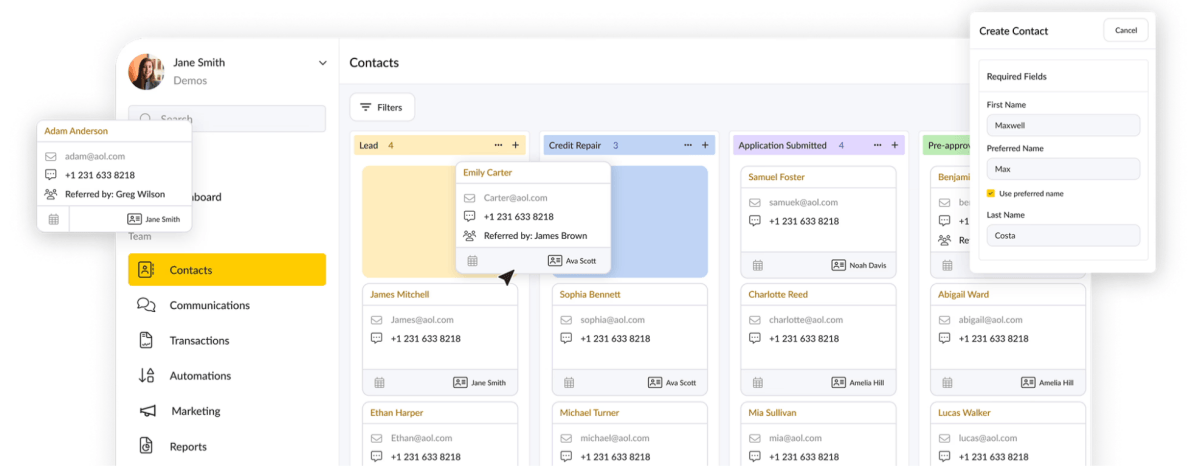Click the calendar icon on James Mitchell card
1200x472 pixels.
pos(380,382)
